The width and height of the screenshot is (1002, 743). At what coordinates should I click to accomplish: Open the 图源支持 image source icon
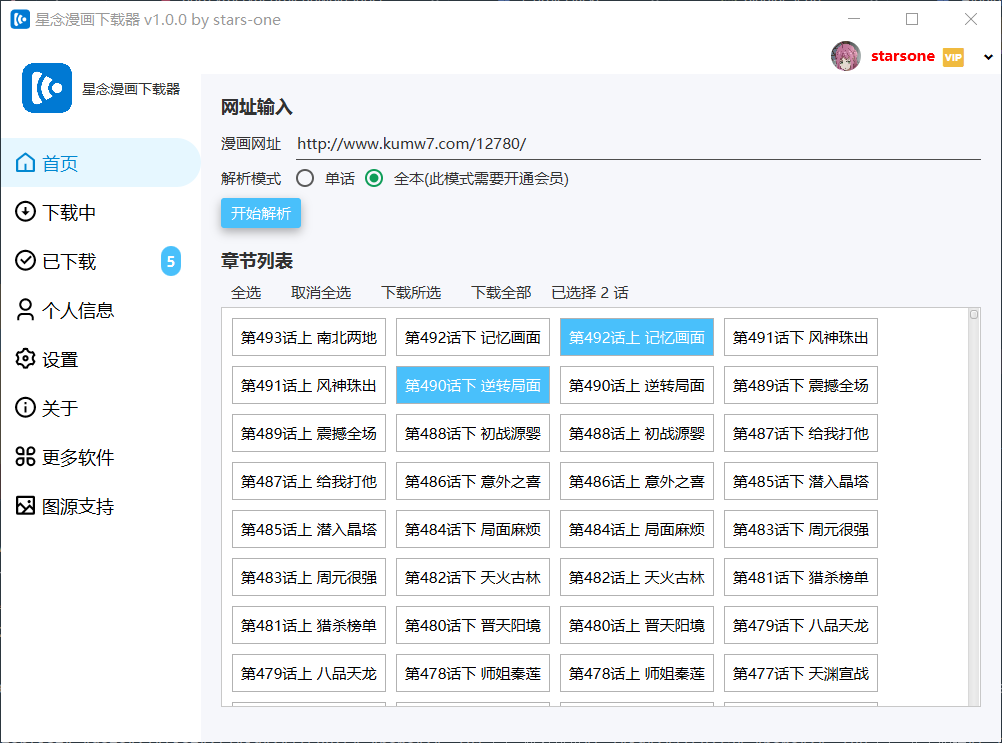tap(25, 506)
